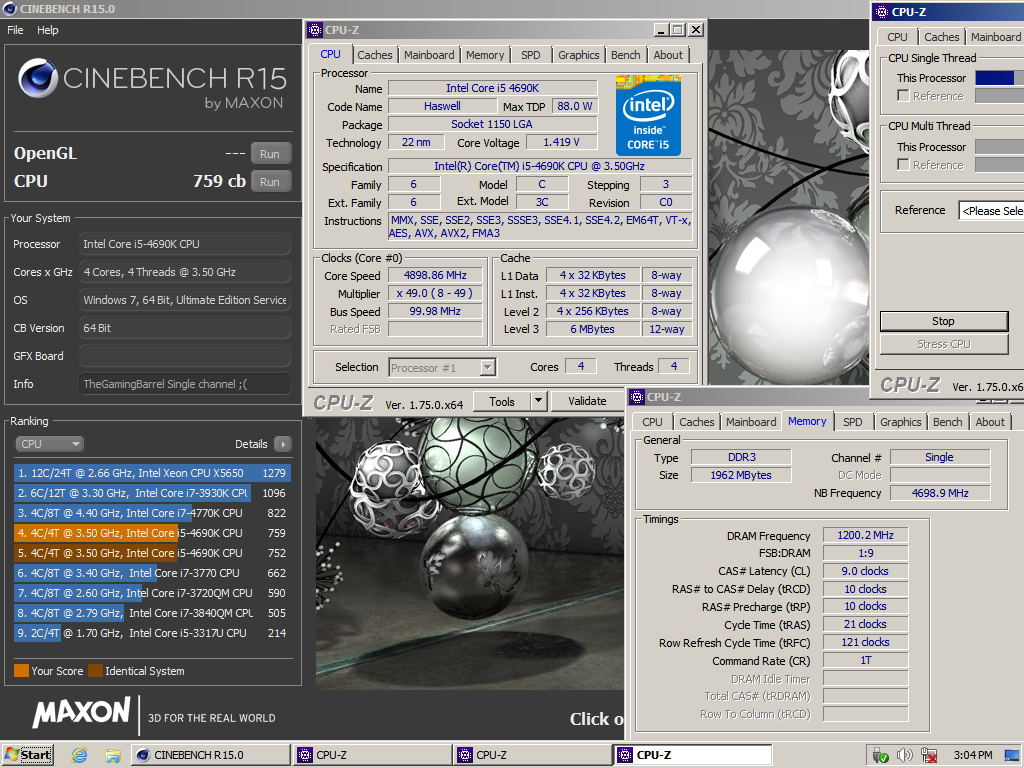Click the Tools button
This screenshot has height=768, width=1024.
[502, 401]
